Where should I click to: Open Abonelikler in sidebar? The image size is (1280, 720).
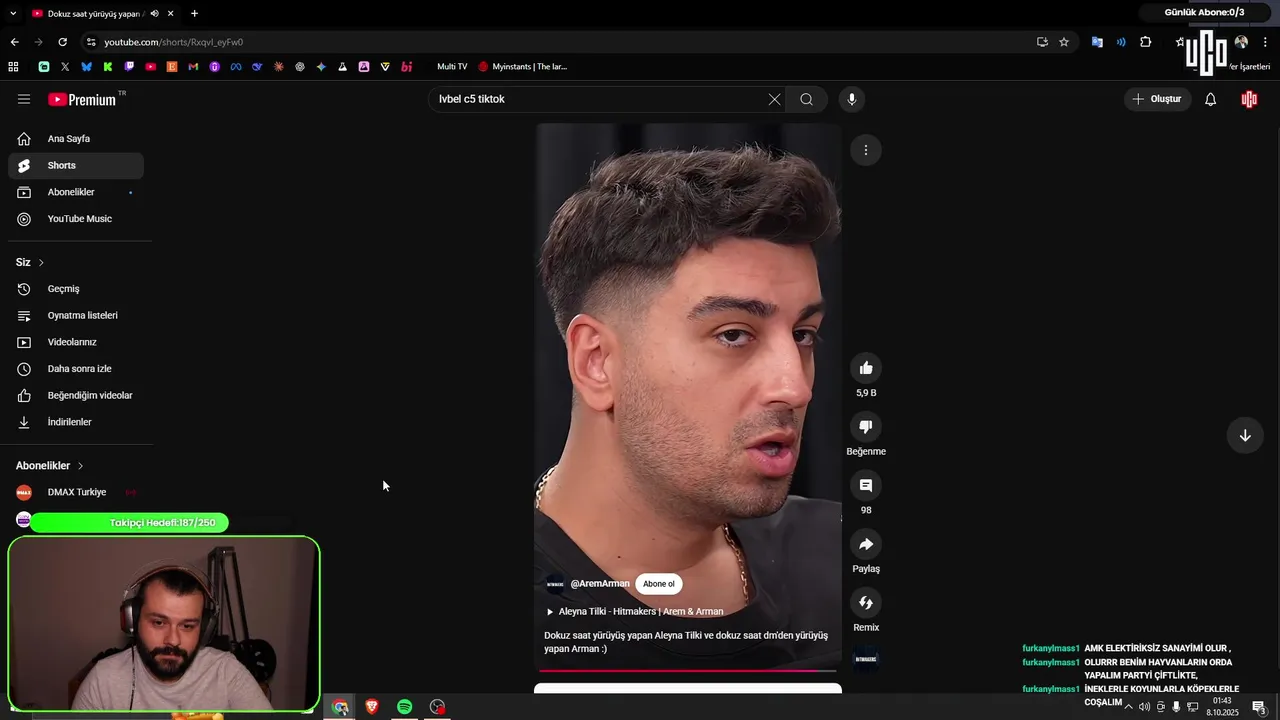click(76, 192)
